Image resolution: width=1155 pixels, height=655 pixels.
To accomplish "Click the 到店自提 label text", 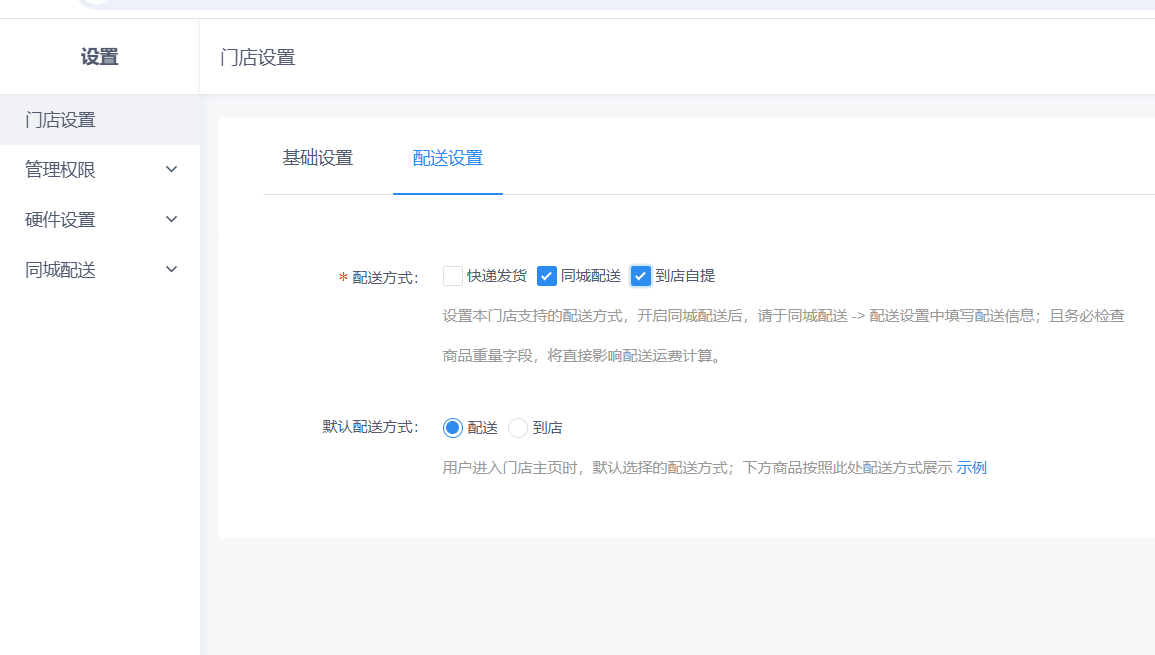I will pos(685,276).
